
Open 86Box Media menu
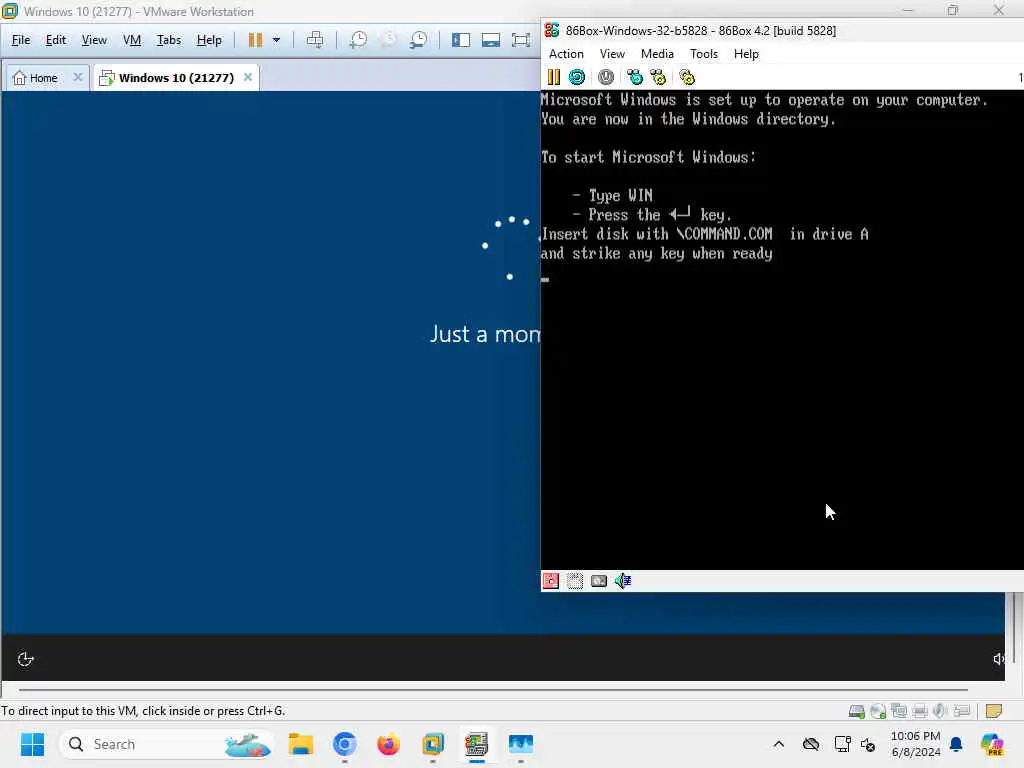pyautogui.click(x=657, y=54)
